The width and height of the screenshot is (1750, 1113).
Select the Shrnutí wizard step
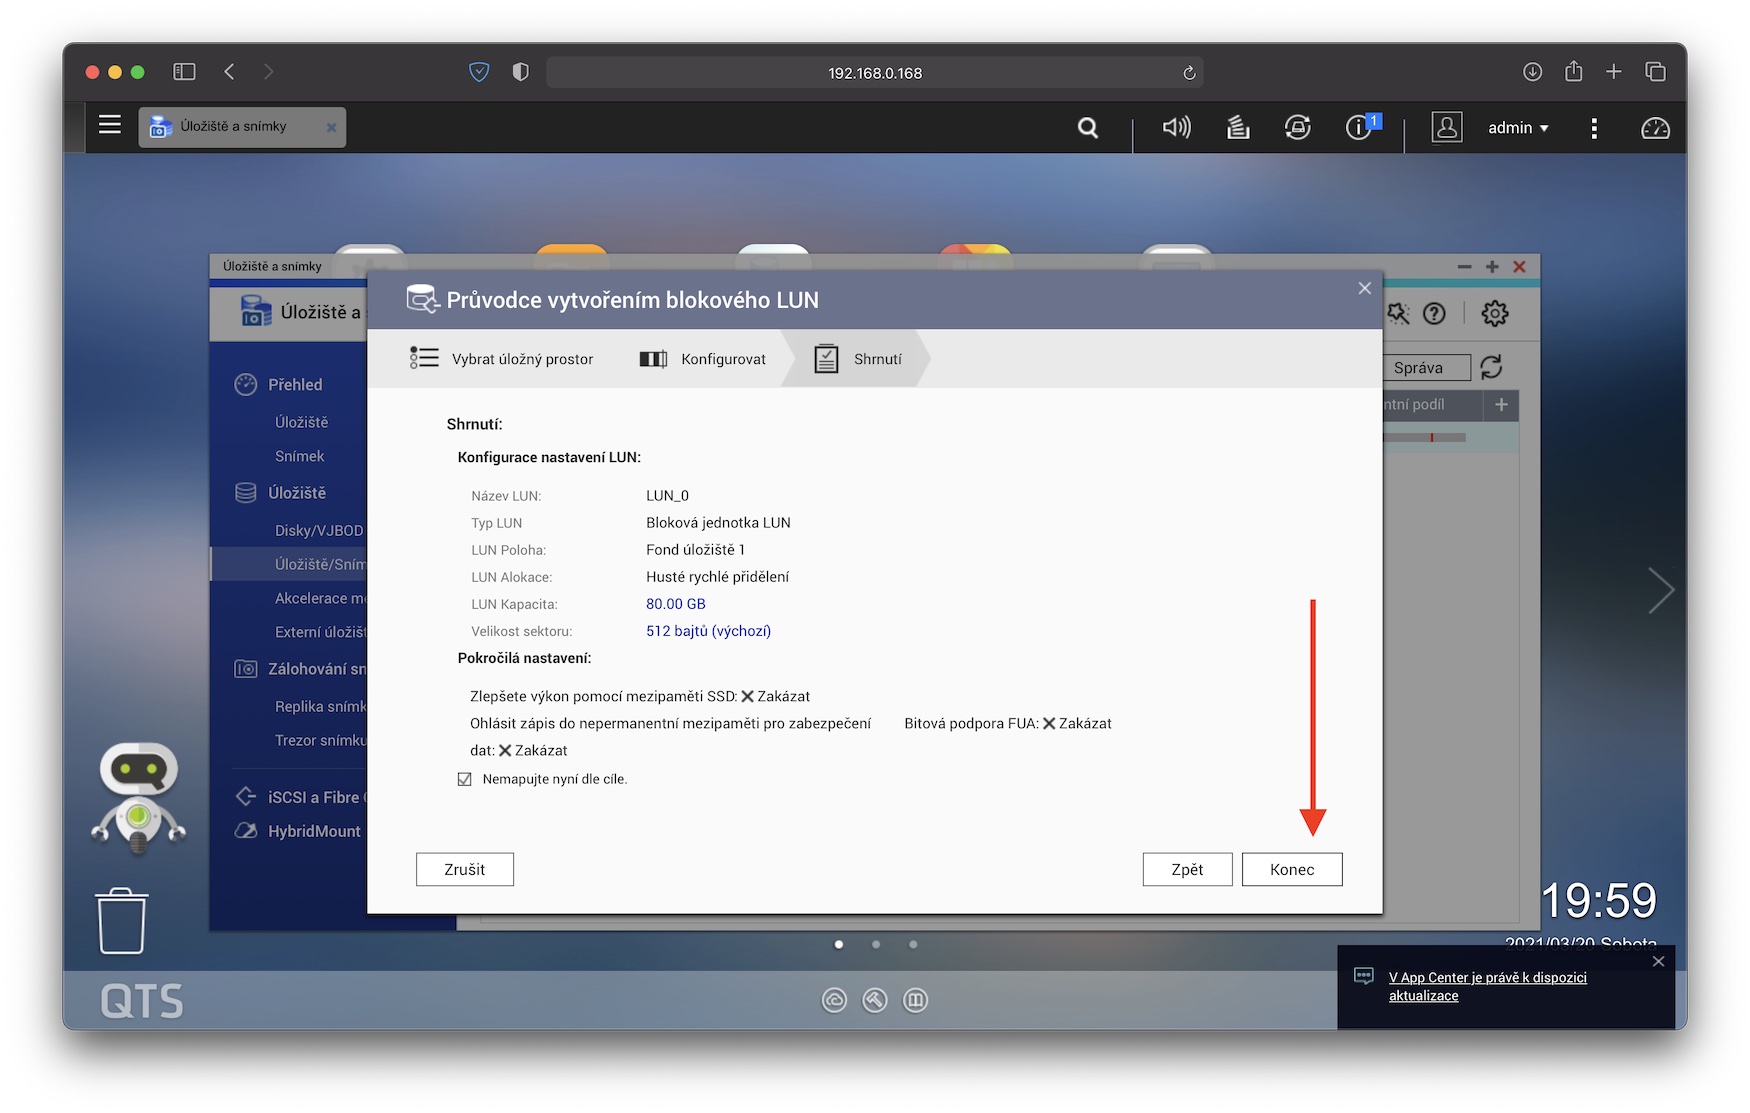click(858, 358)
